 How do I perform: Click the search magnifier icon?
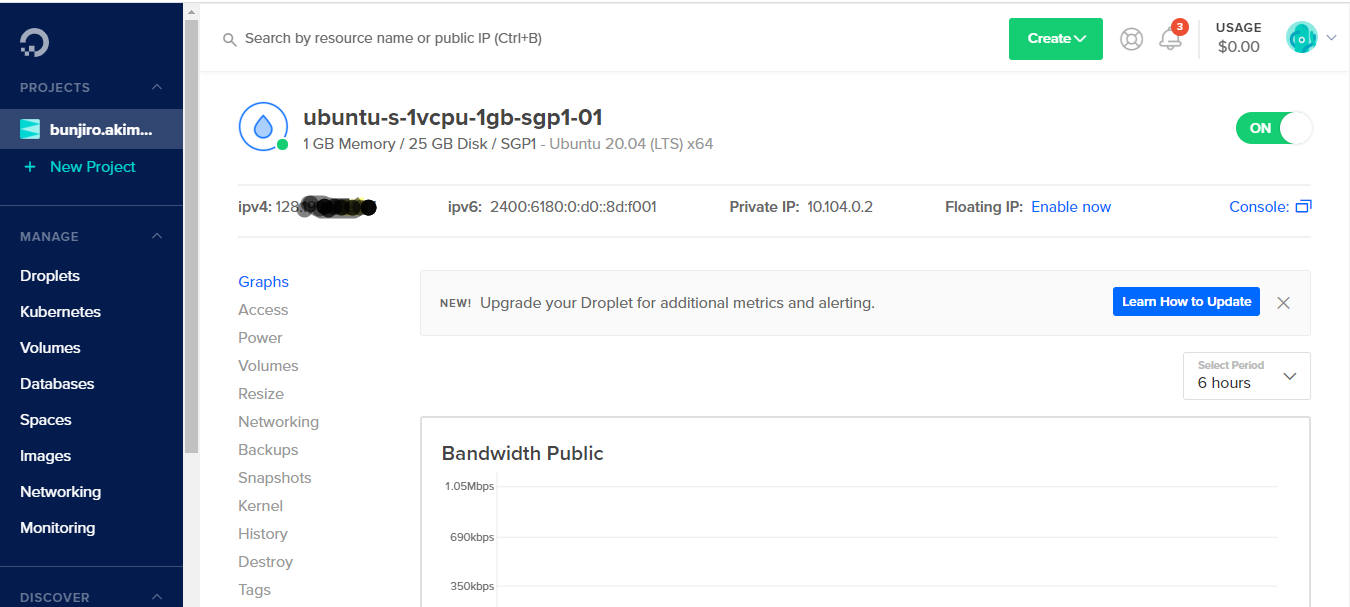[x=229, y=39]
